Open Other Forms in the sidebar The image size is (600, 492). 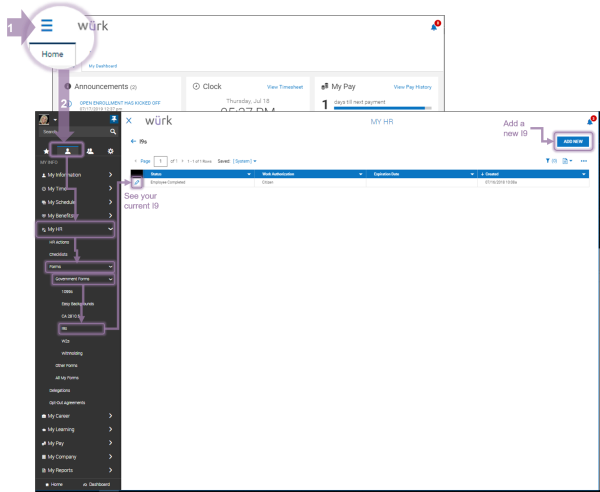click(66, 365)
